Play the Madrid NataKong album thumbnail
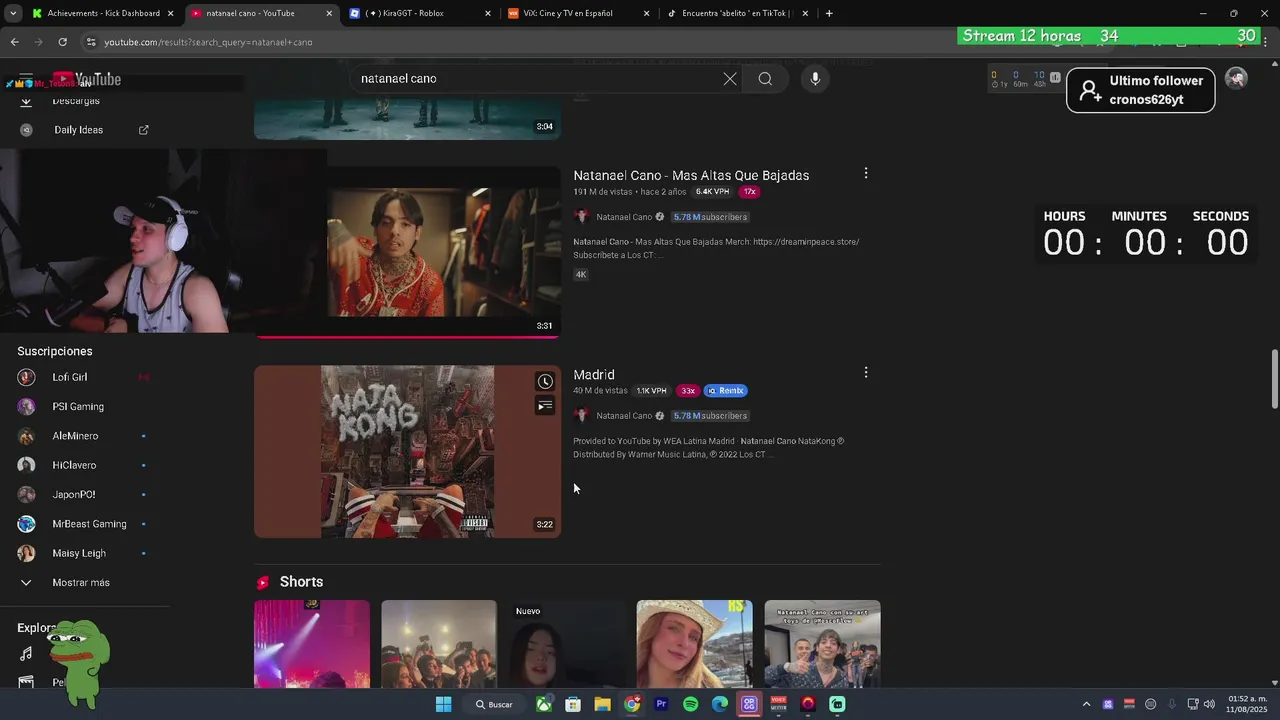1280x720 pixels. [x=407, y=451]
